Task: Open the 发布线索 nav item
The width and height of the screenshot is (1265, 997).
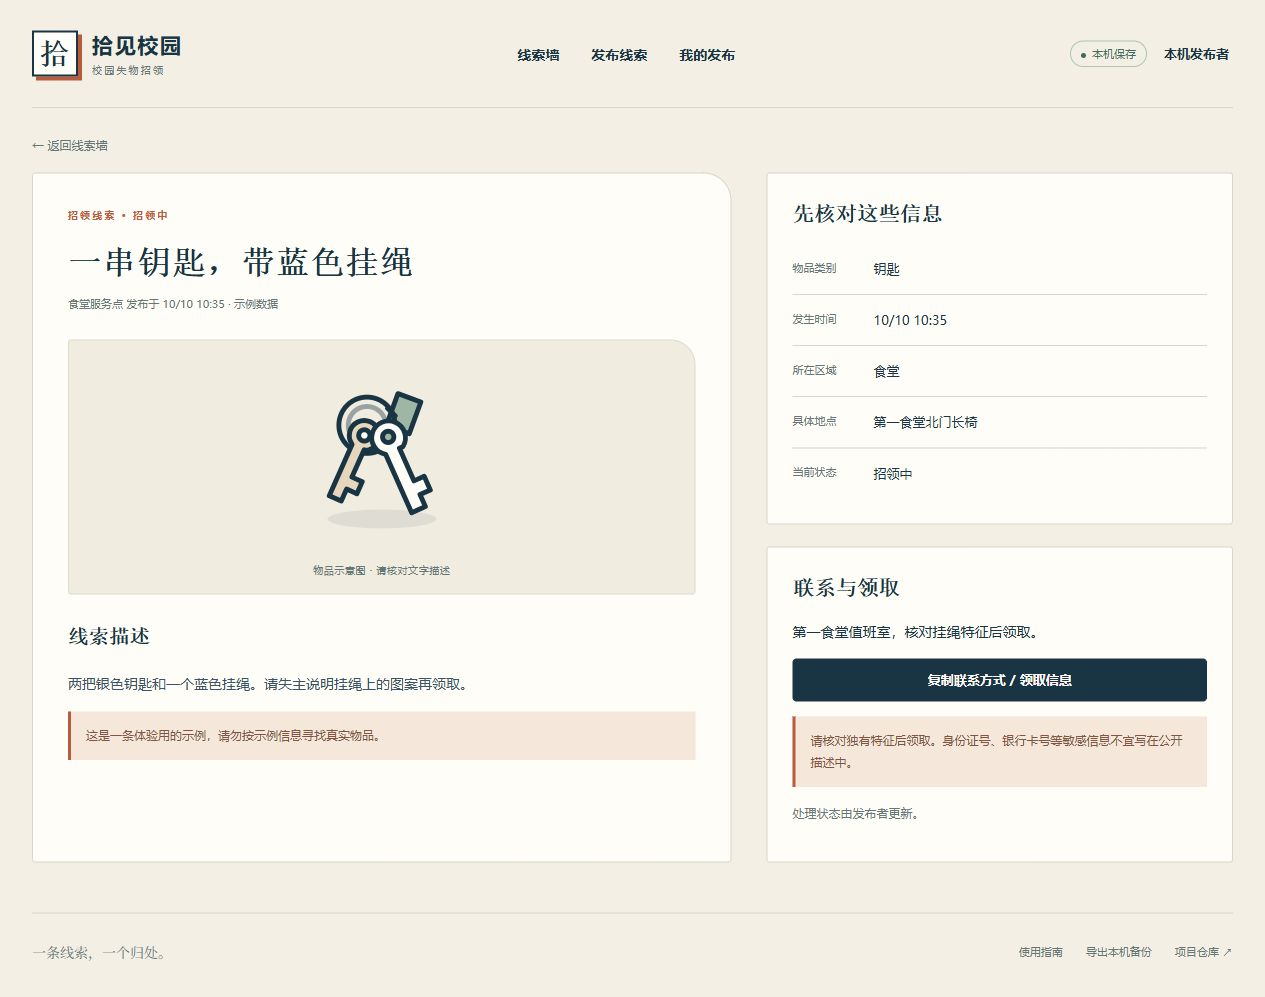Action: point(619,55)
